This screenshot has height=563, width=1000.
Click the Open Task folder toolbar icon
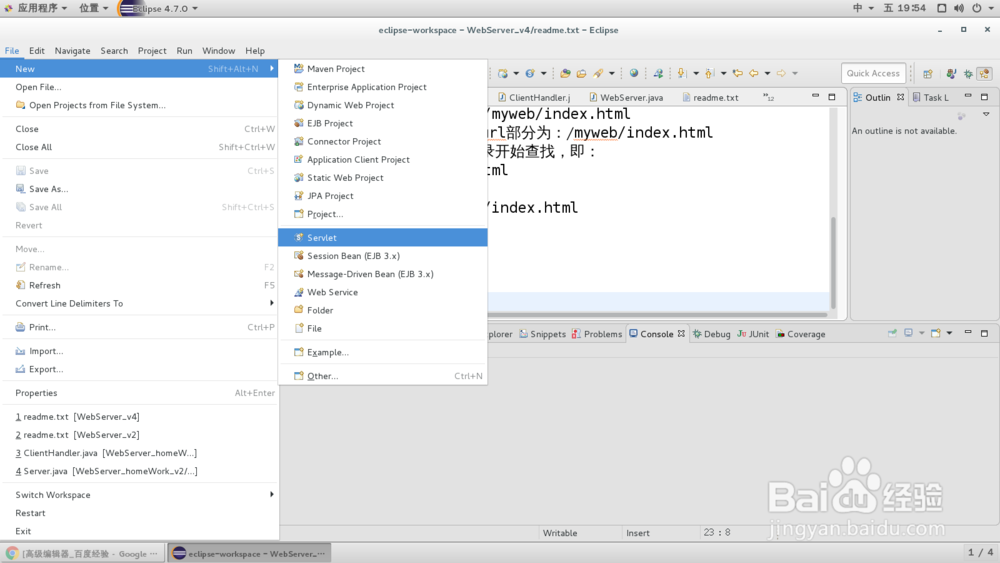tap(581, 73)
